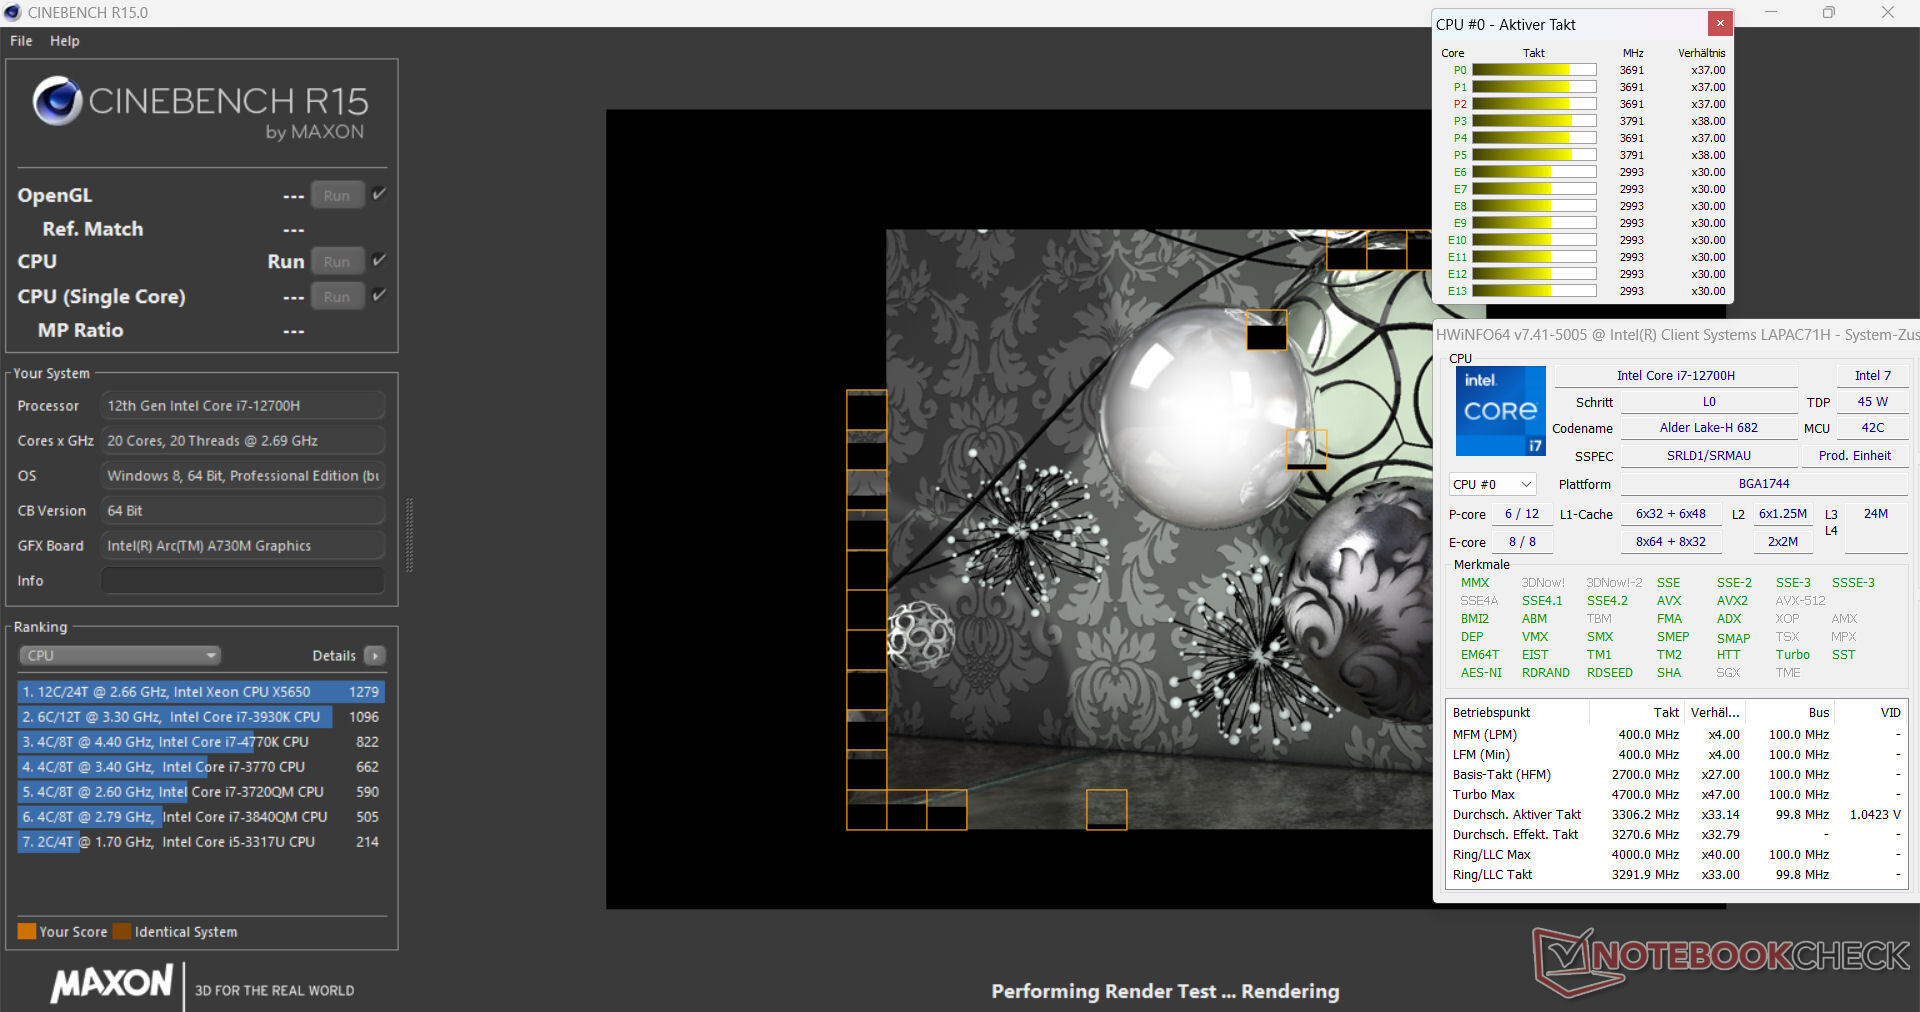Click the 'VID' column header in HWiNFO table

tap(1890, 713)
